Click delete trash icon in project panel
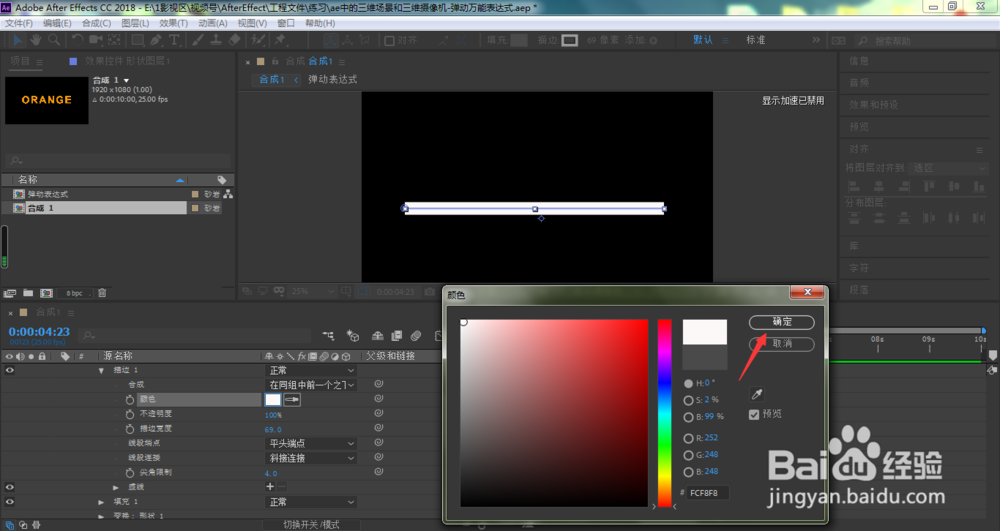 (x=102, y=293)
